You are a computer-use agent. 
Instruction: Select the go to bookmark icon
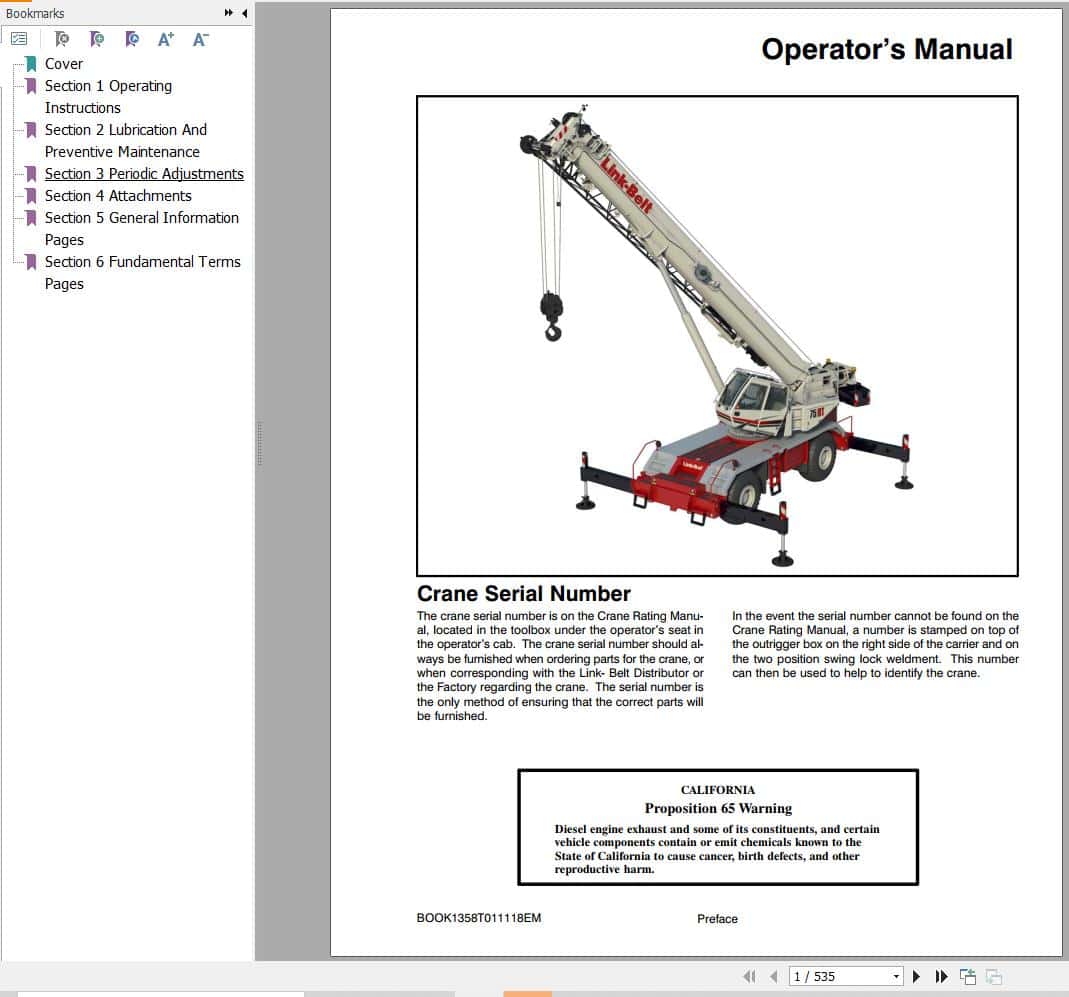click(x=131, y=39)
